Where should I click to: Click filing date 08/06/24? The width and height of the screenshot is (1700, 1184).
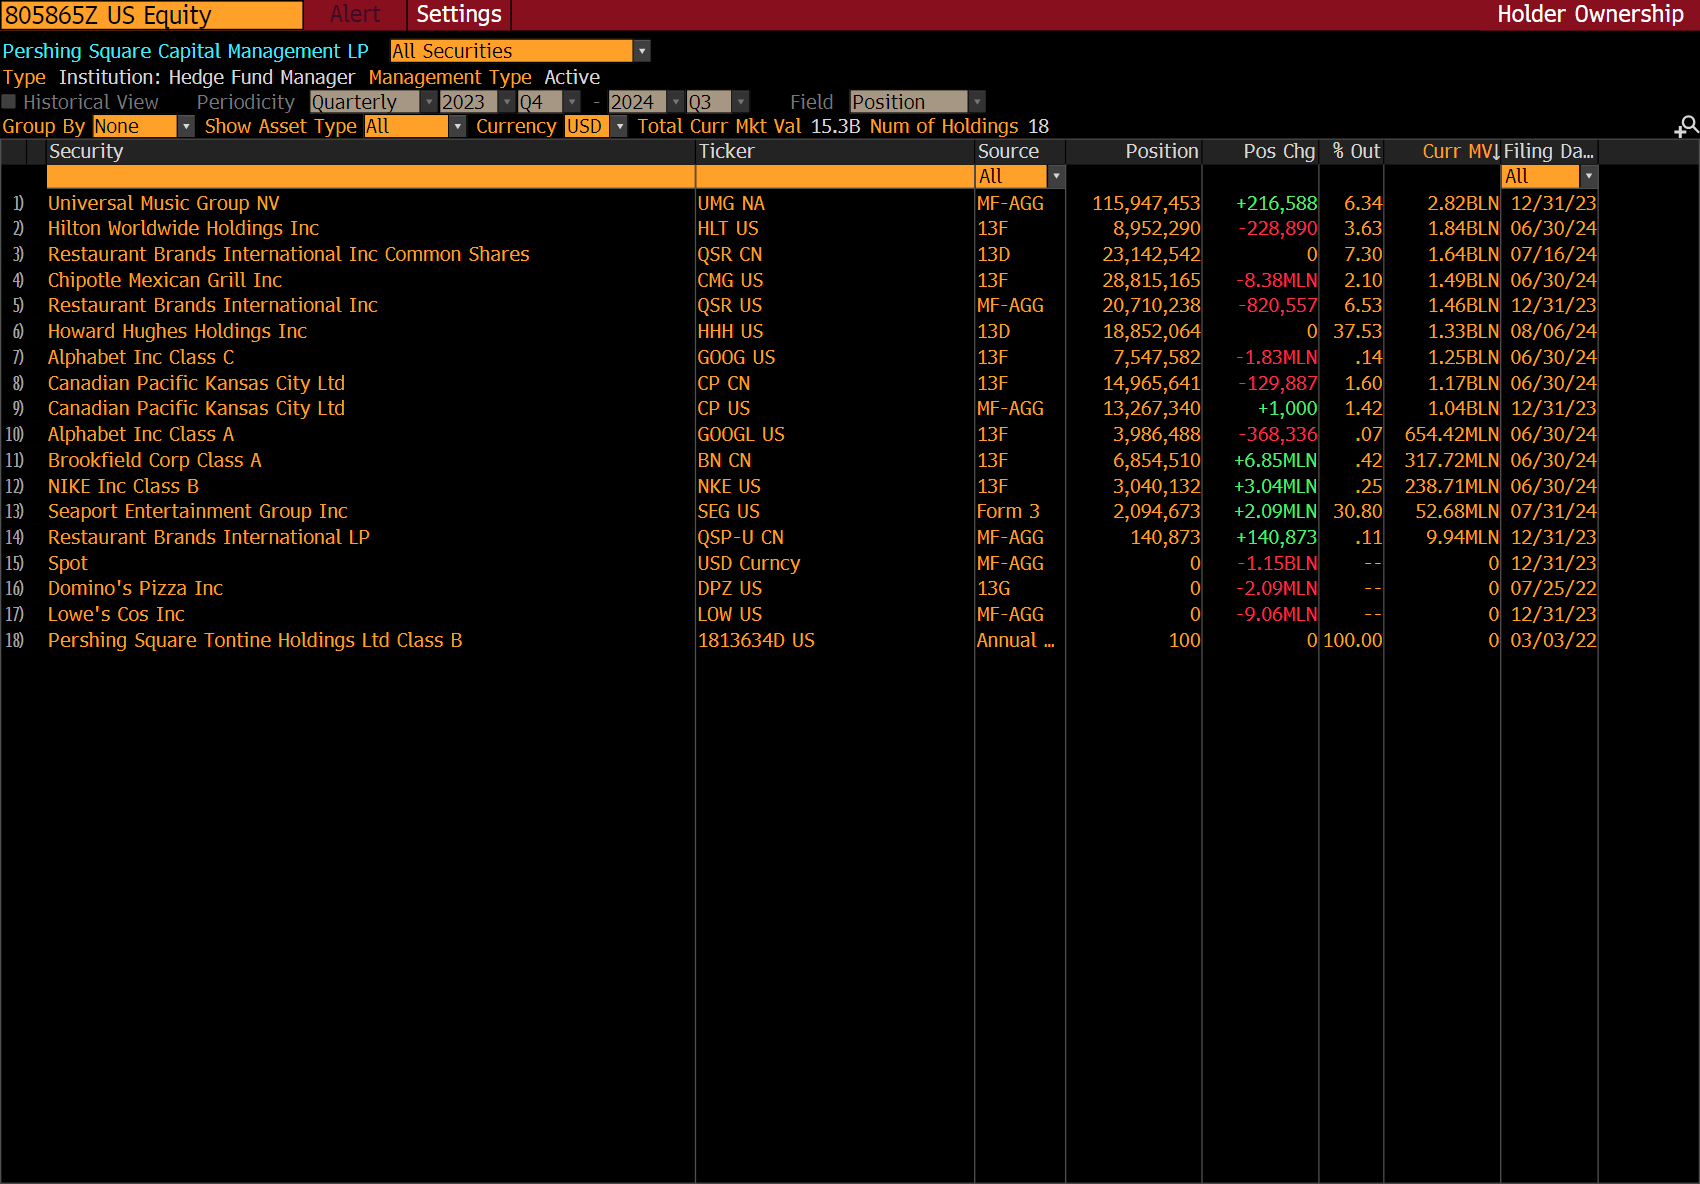(1553, 331)
